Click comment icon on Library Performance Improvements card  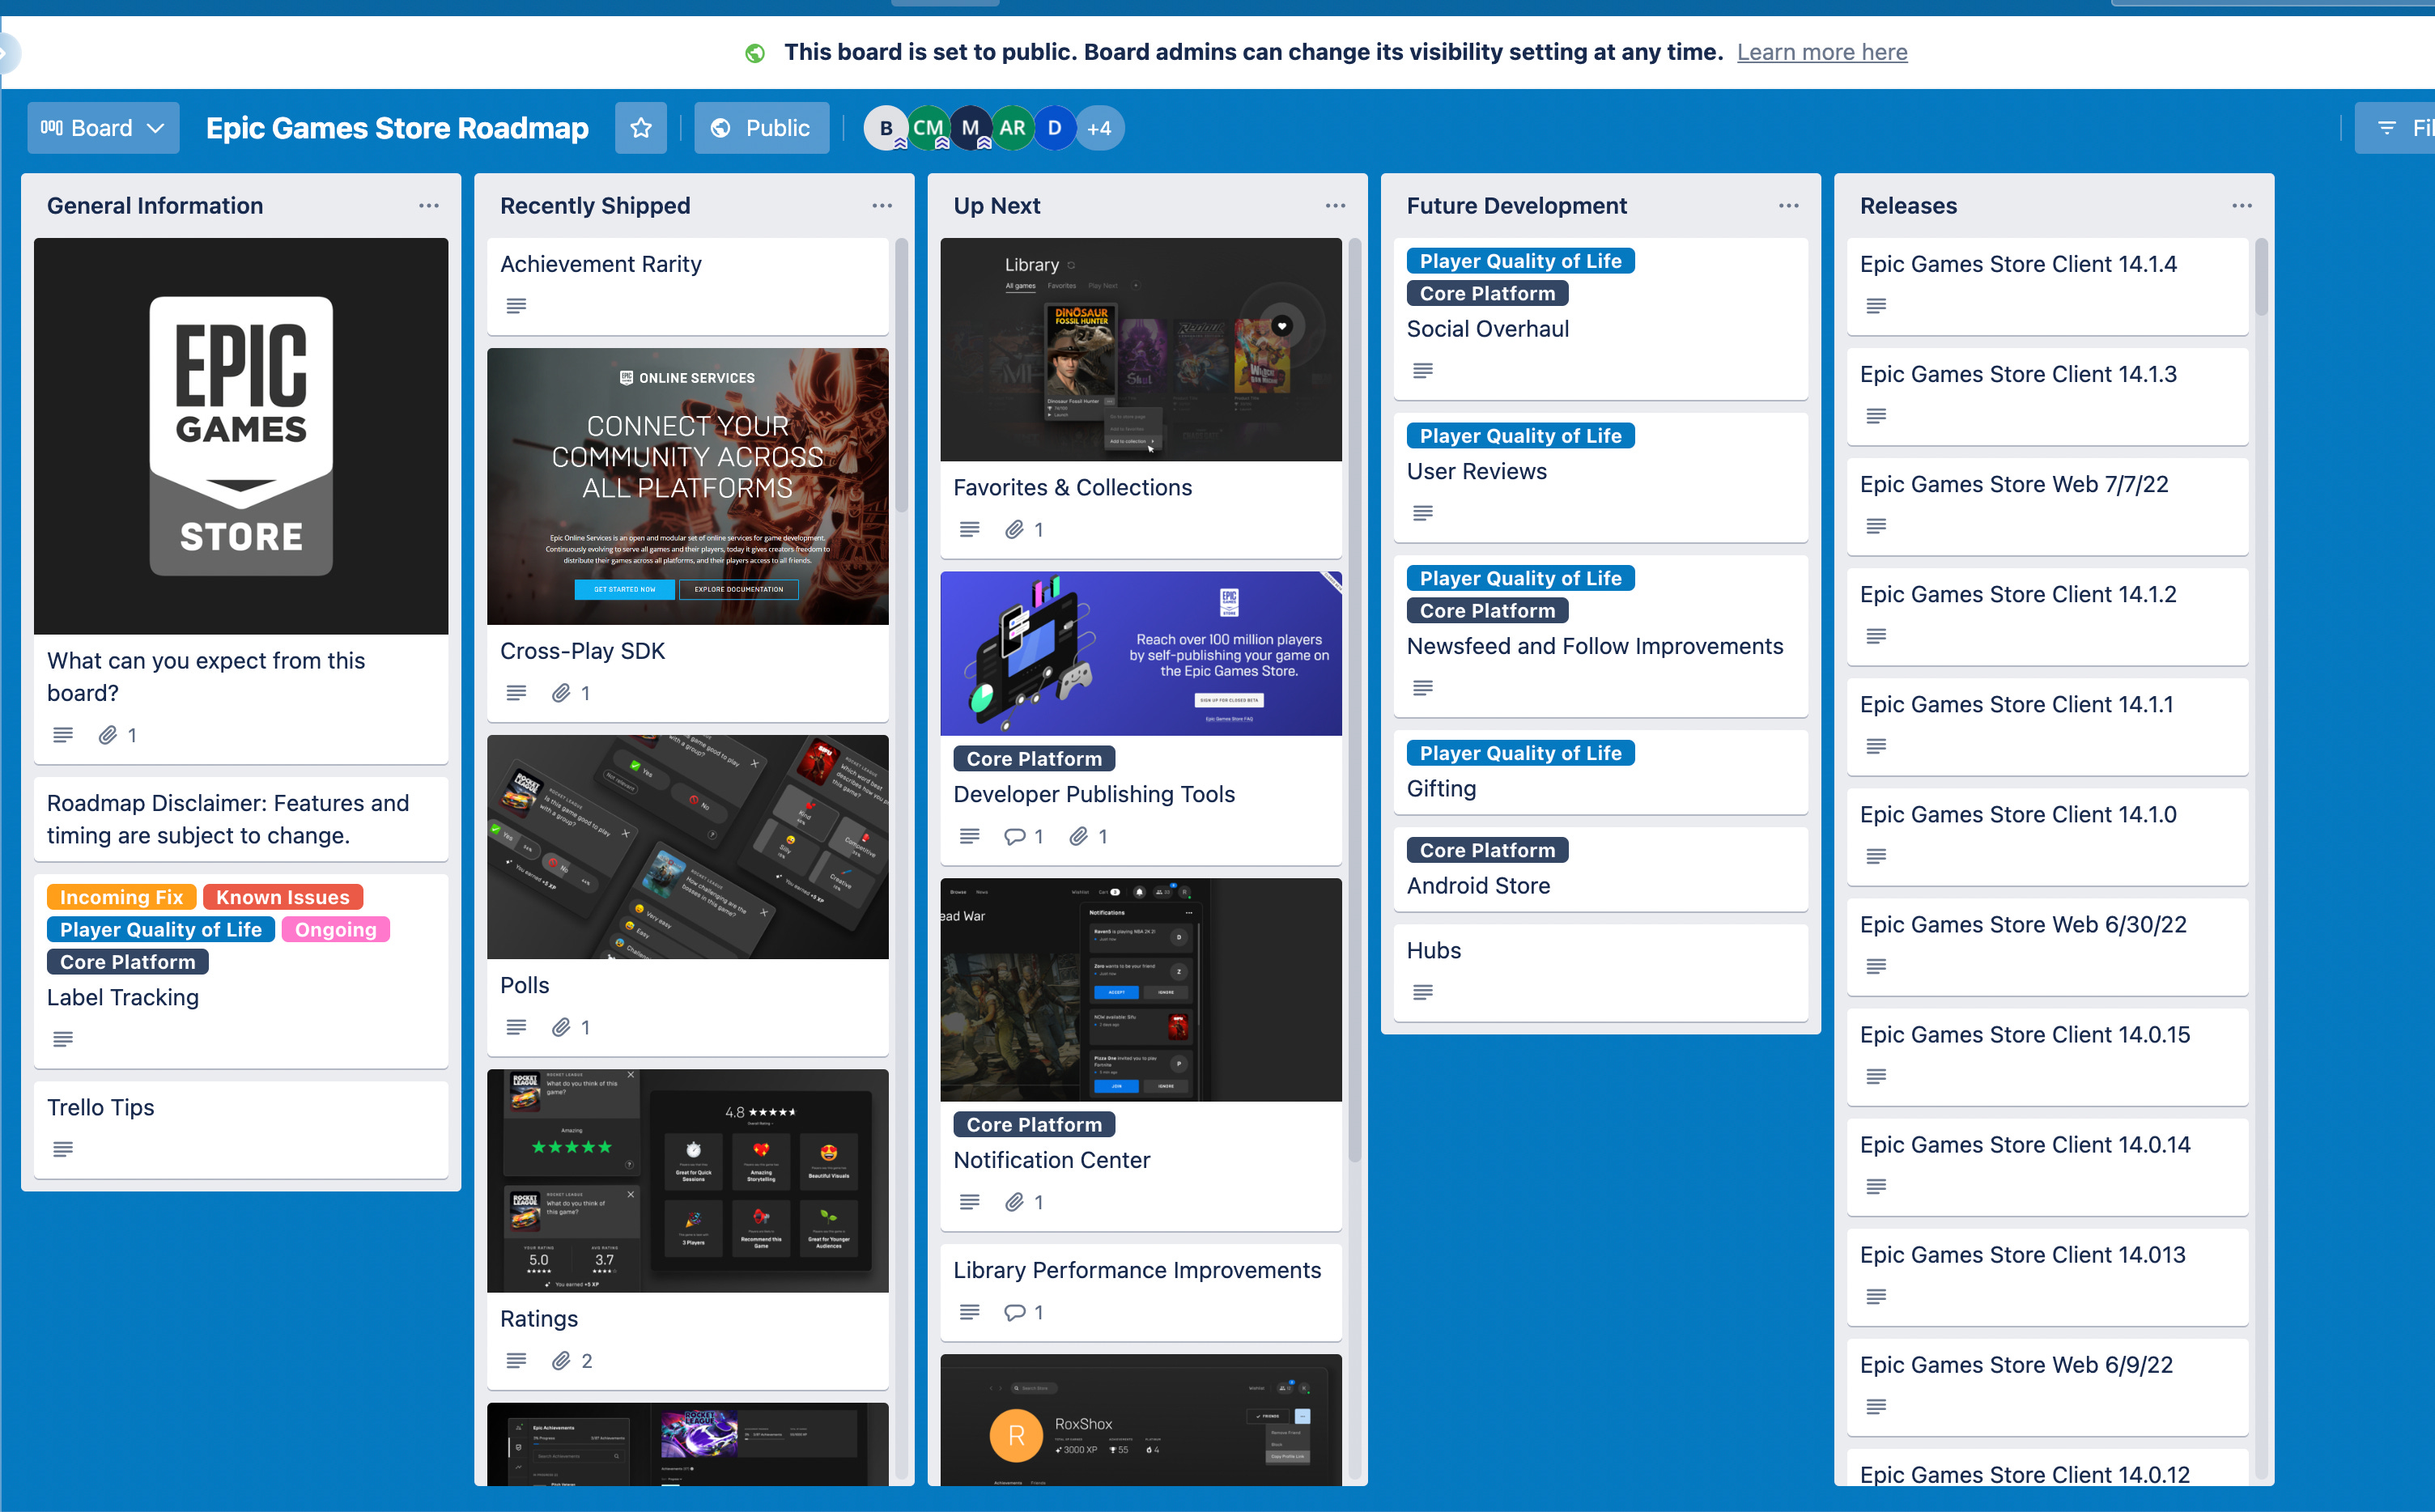pyautogui.click(x=1015, y=1312)
